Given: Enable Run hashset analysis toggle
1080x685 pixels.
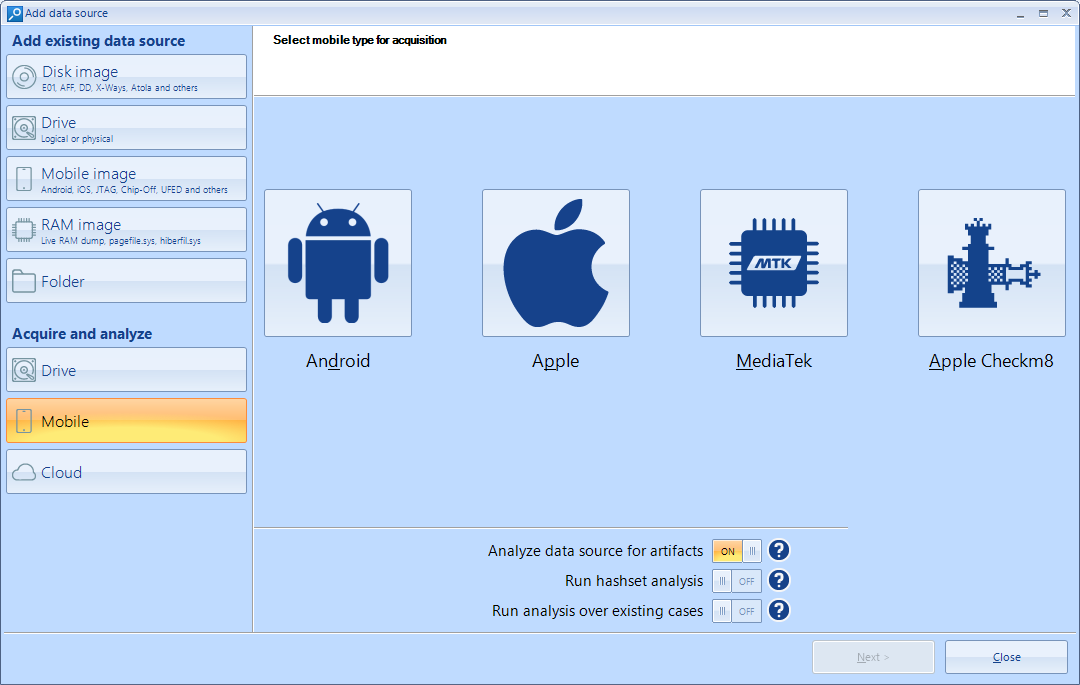Looking at the screenshot, I should 737,581.
